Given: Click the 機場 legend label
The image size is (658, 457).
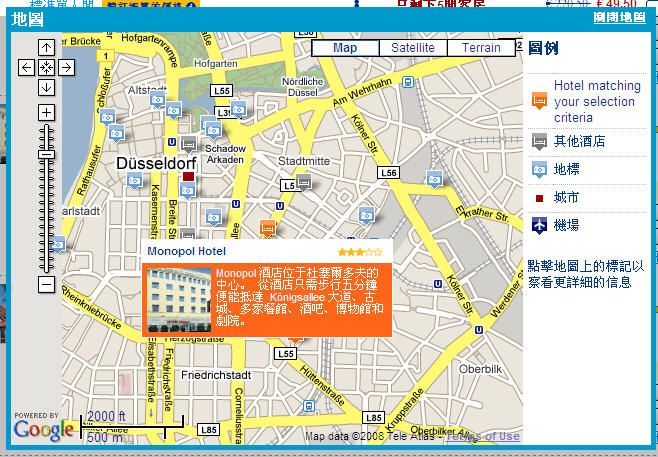Looking at the screenshot, I should point(567,225).
